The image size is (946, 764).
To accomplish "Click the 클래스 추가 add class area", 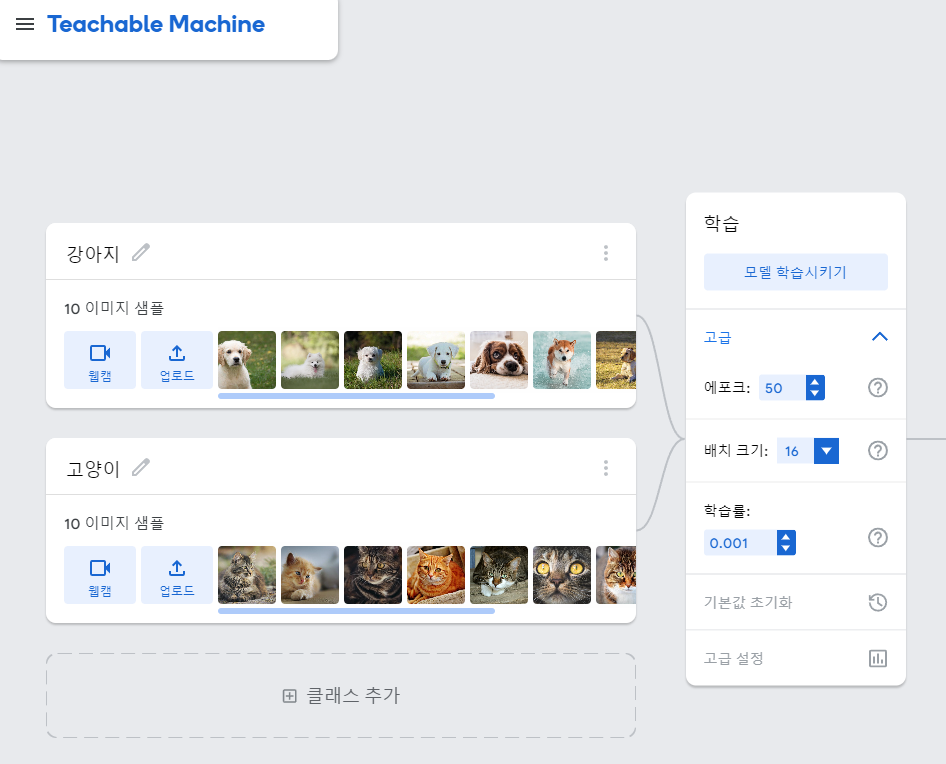I will (341, 695).
